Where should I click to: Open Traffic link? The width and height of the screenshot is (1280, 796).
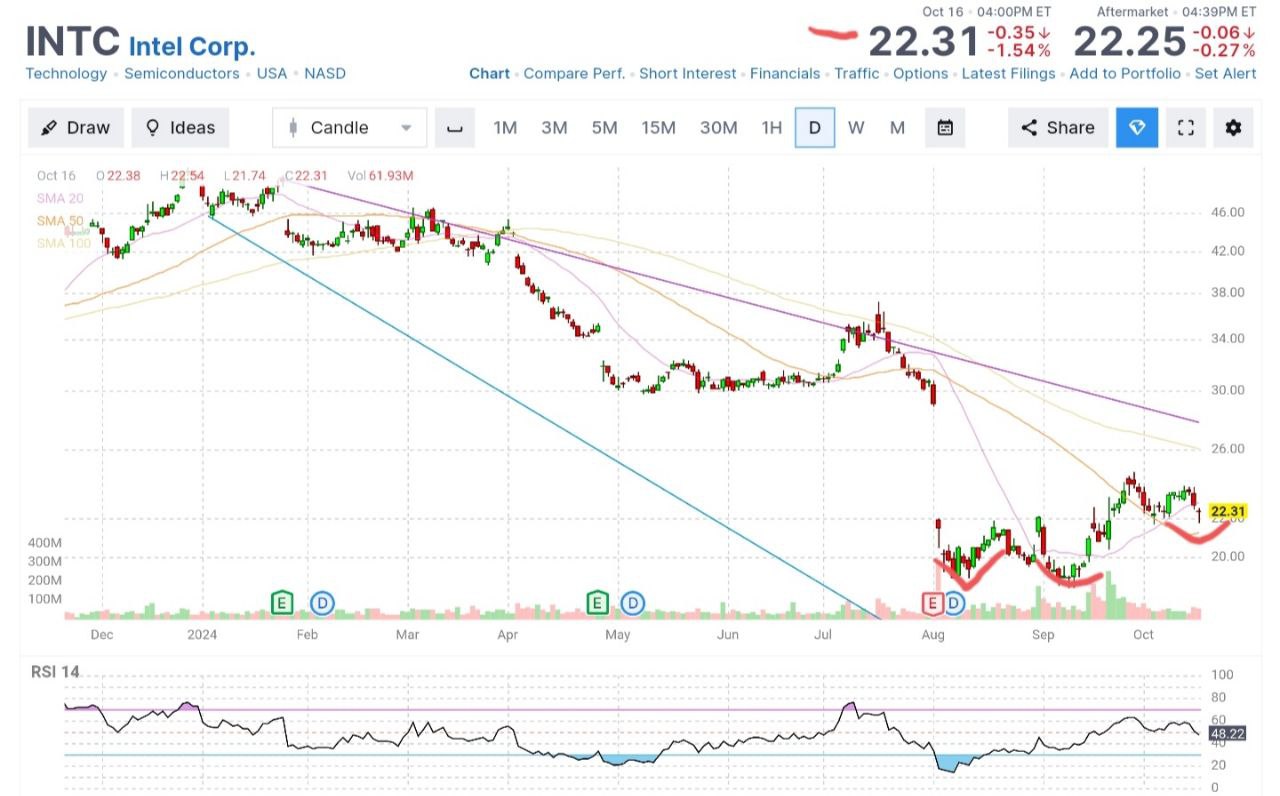[x=857, y=74]
